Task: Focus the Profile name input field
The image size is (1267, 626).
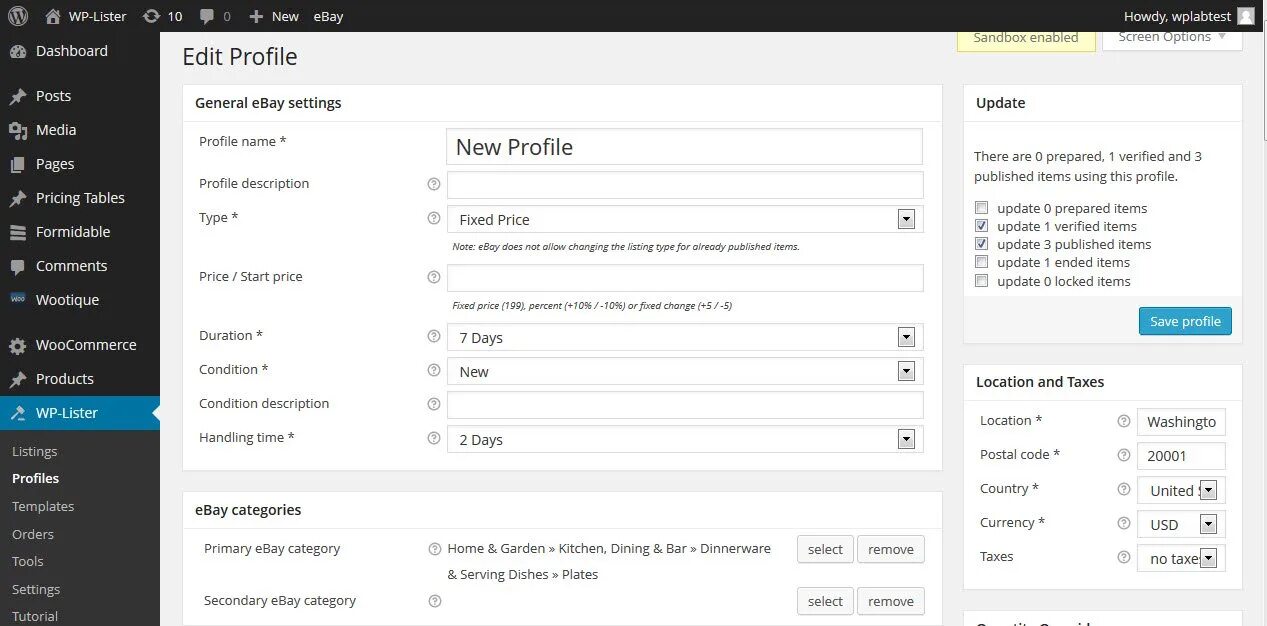Action: point(684,146)
